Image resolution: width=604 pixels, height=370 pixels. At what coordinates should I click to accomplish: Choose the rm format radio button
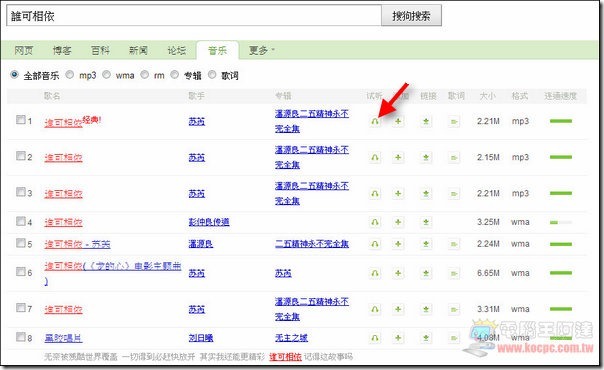point(144,74)
